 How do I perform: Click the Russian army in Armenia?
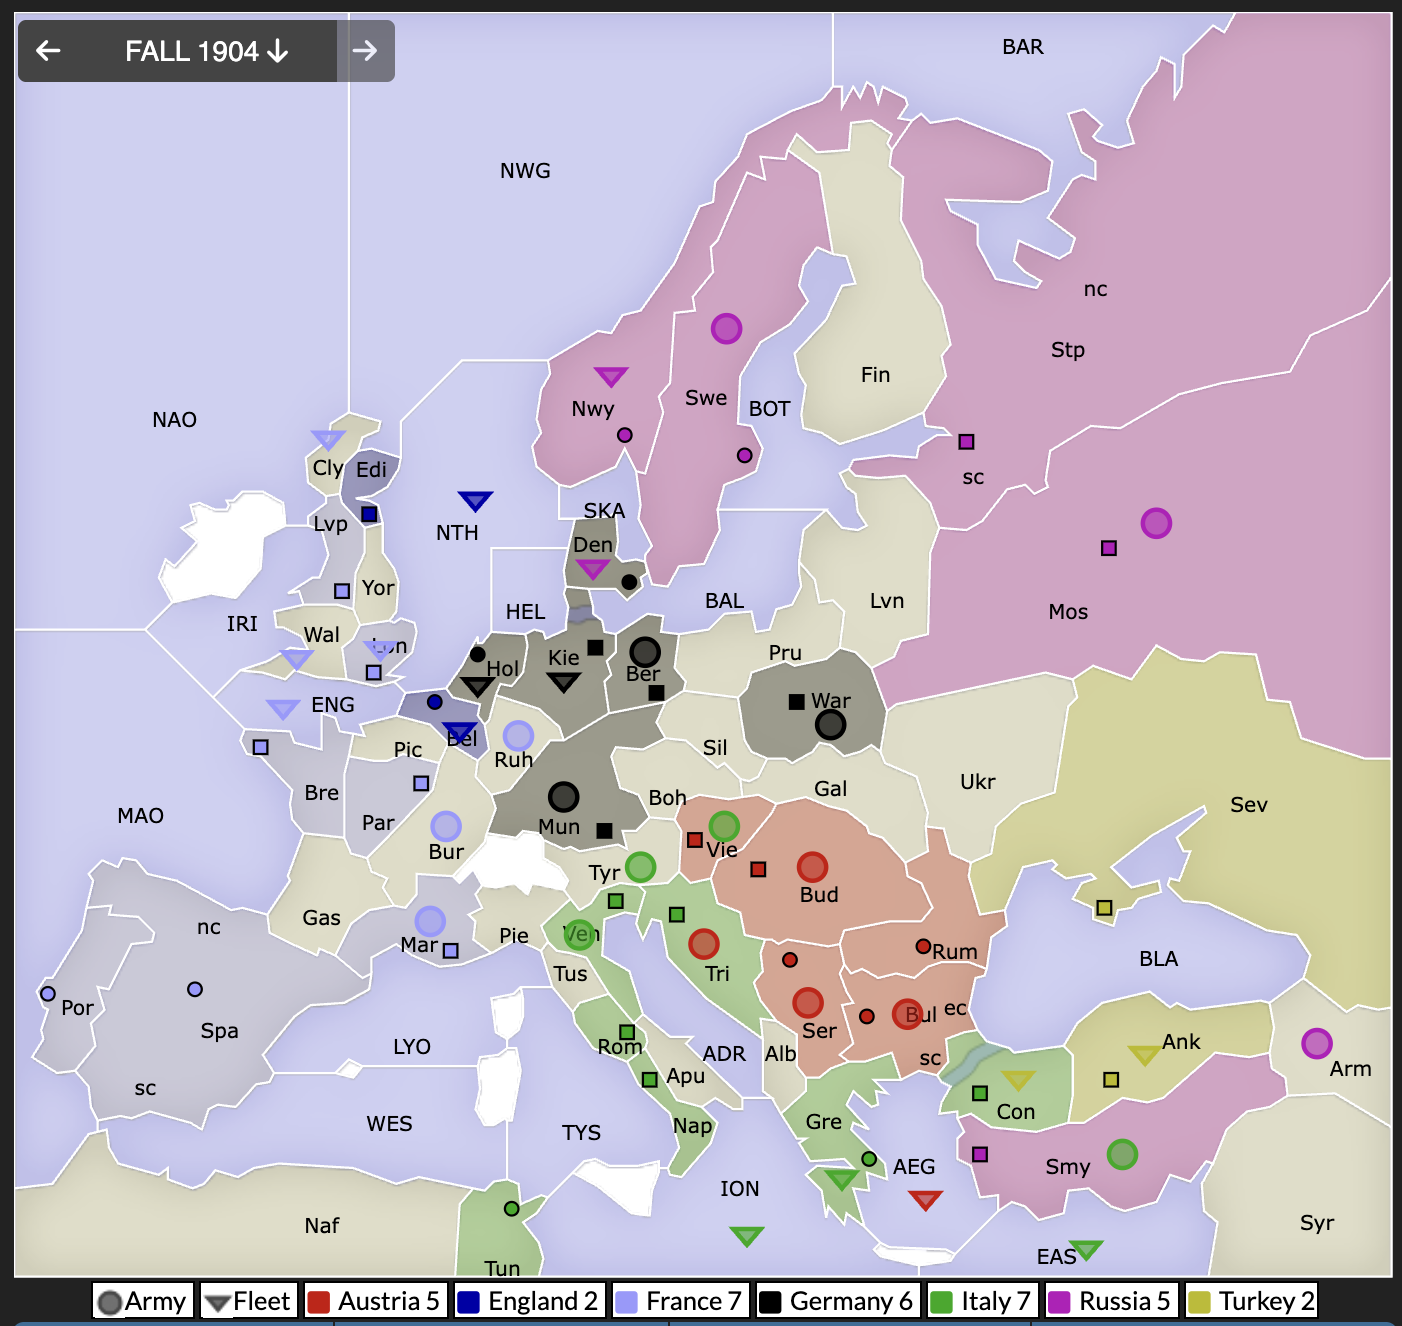pos(1317,1043)
